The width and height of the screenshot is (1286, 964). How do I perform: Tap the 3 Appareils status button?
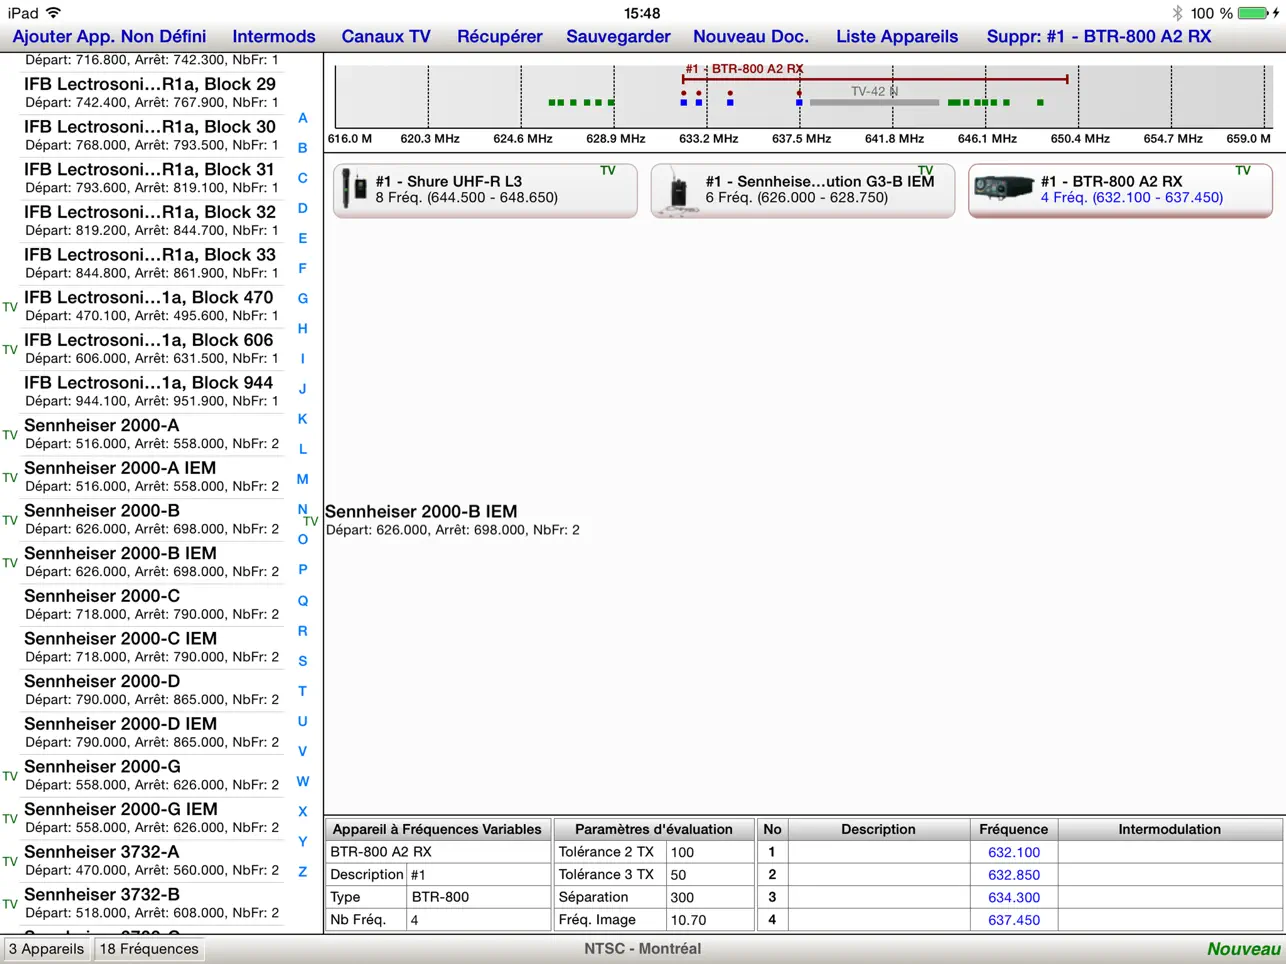[x=46, y=949]
